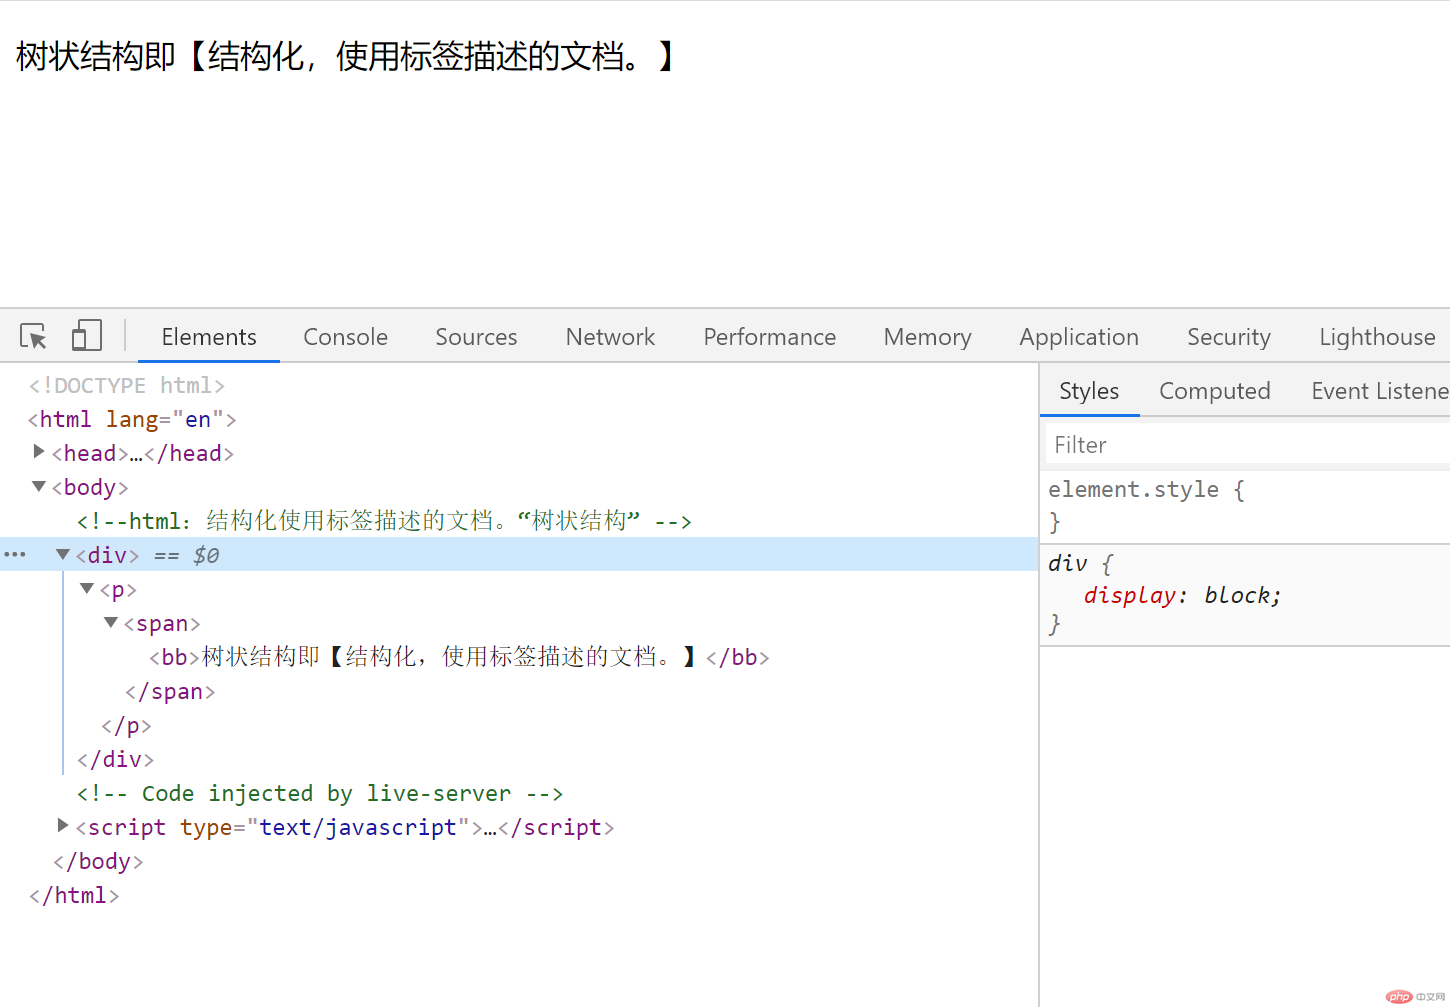The image size is (1450, 1007).
Task: Open the Sources tab
Action: click(476, 337)
